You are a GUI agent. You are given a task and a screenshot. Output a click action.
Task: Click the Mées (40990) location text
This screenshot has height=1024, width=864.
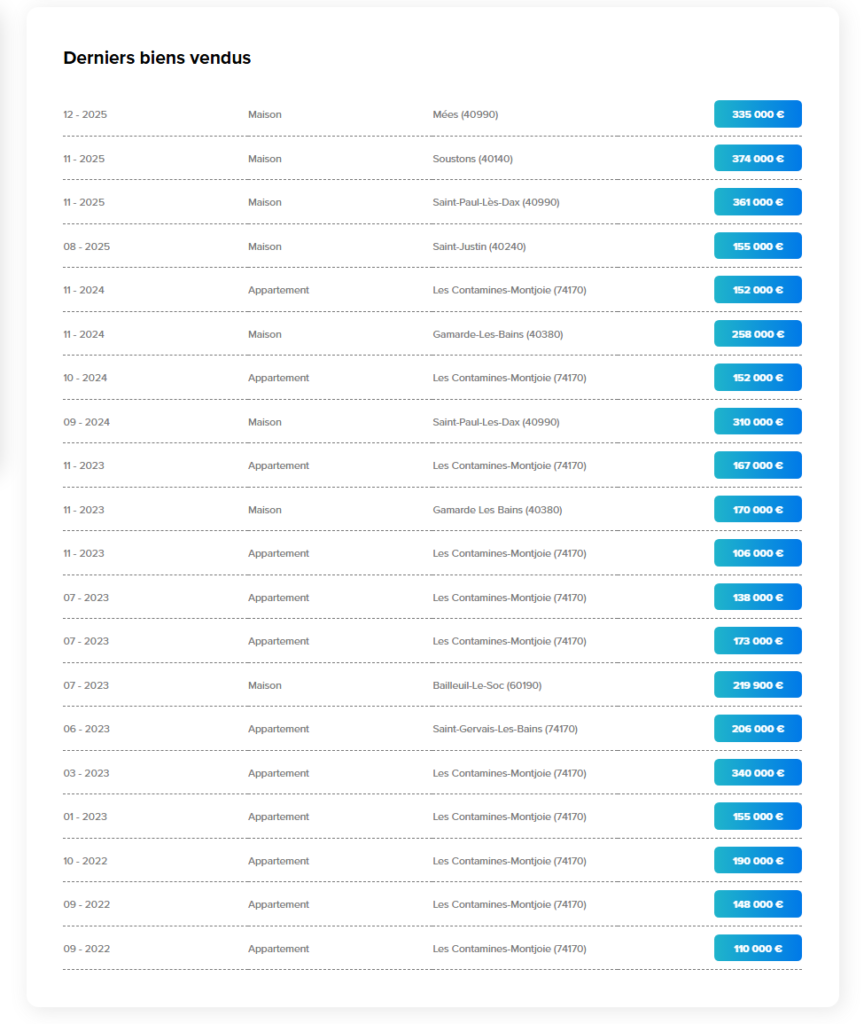[465, 114]
